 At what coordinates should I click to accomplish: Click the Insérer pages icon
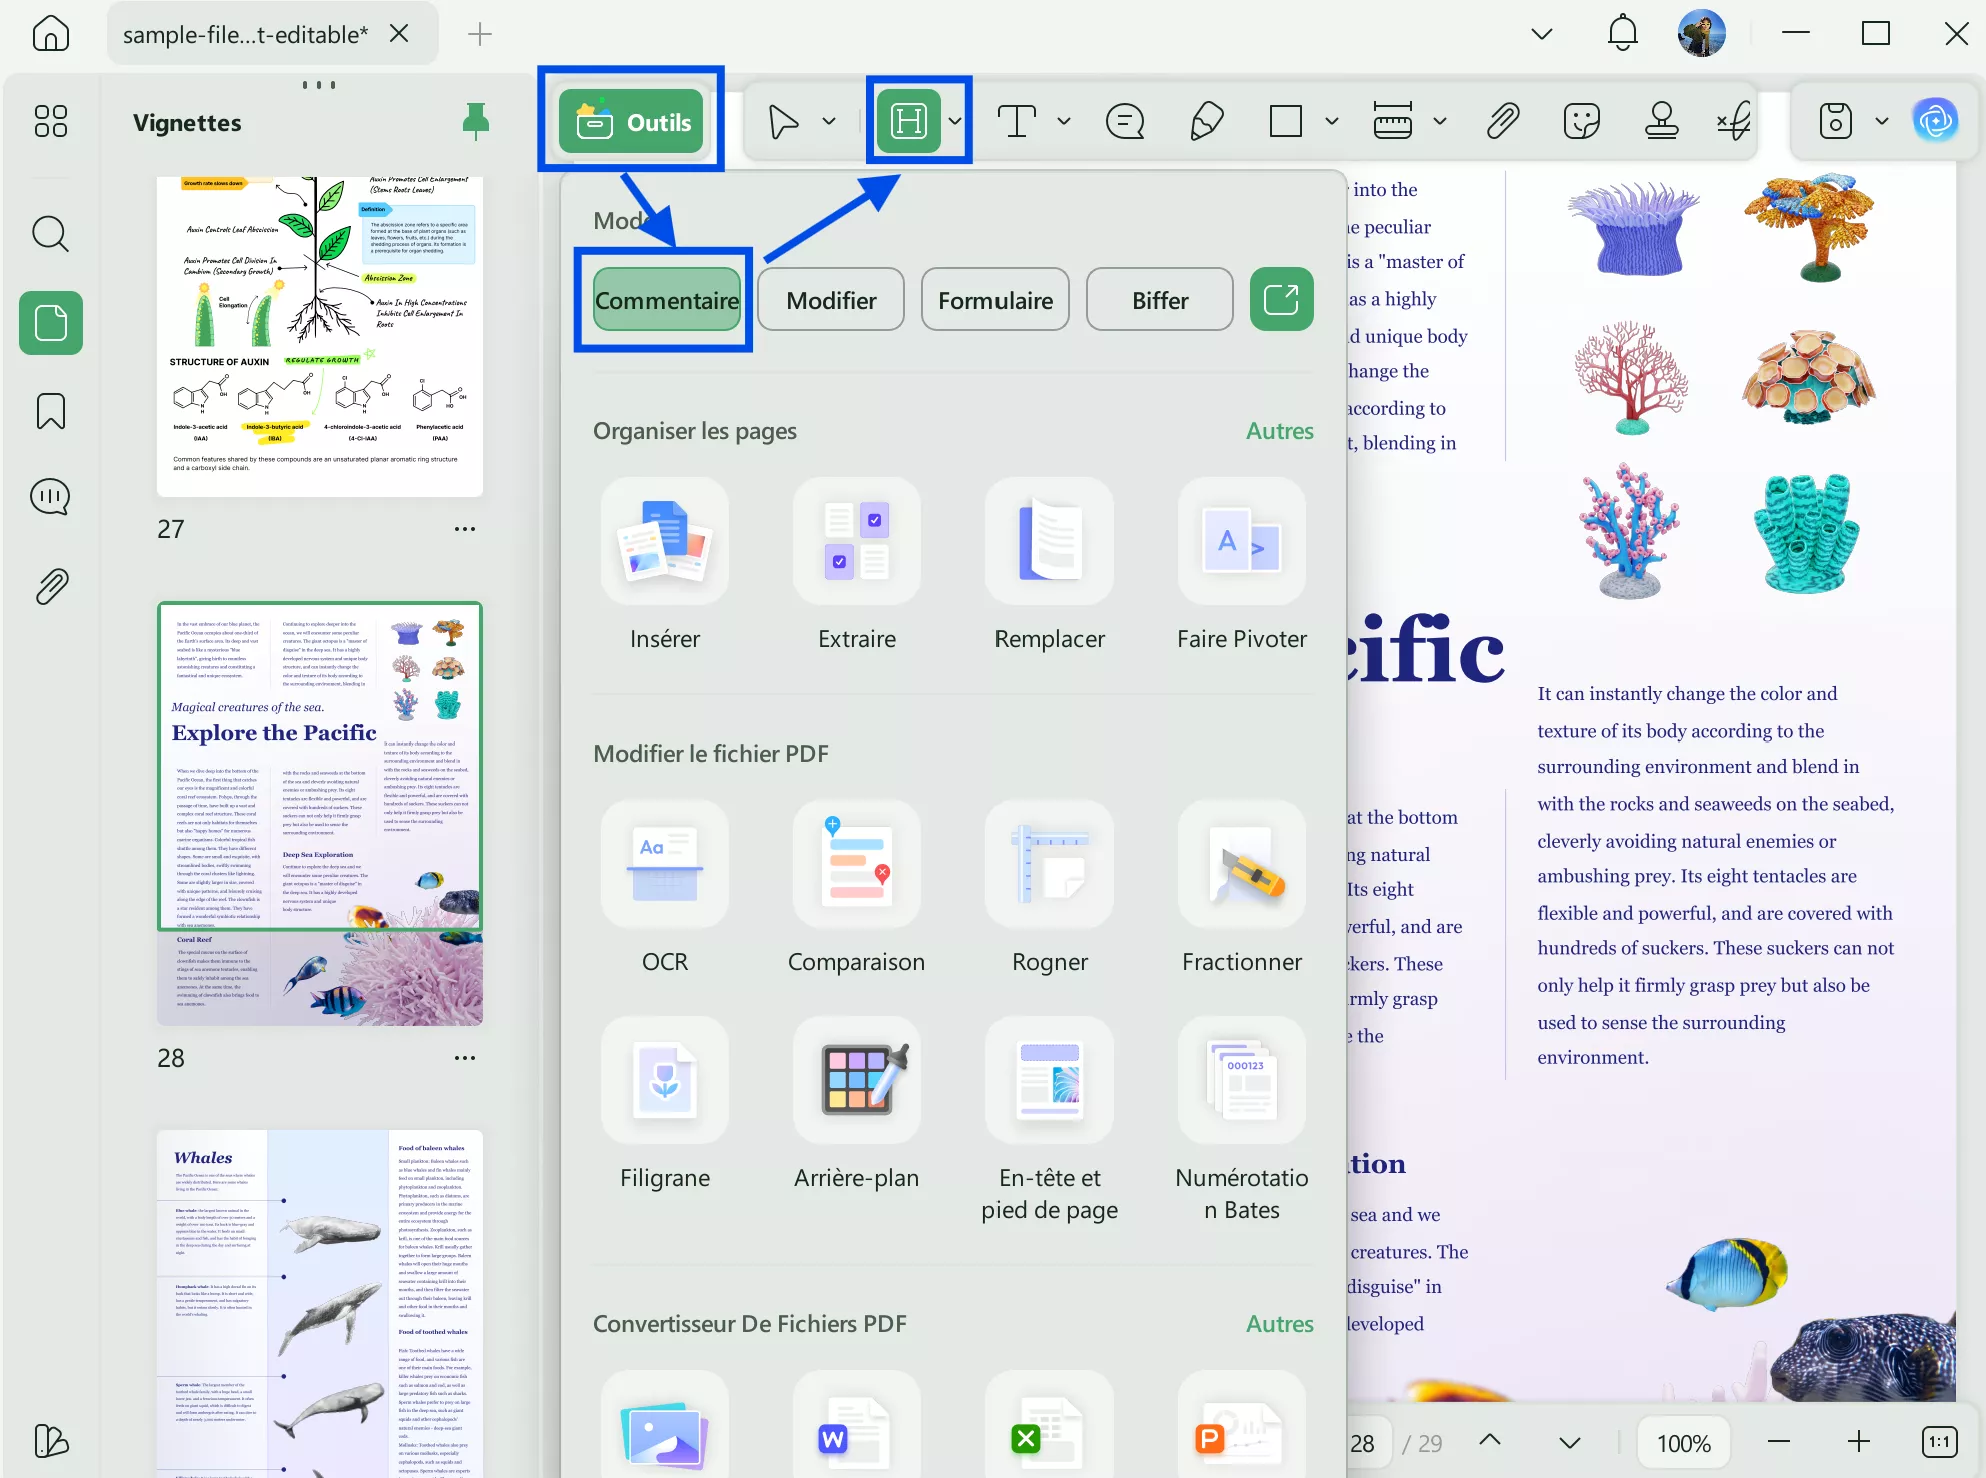click(664, 541)
